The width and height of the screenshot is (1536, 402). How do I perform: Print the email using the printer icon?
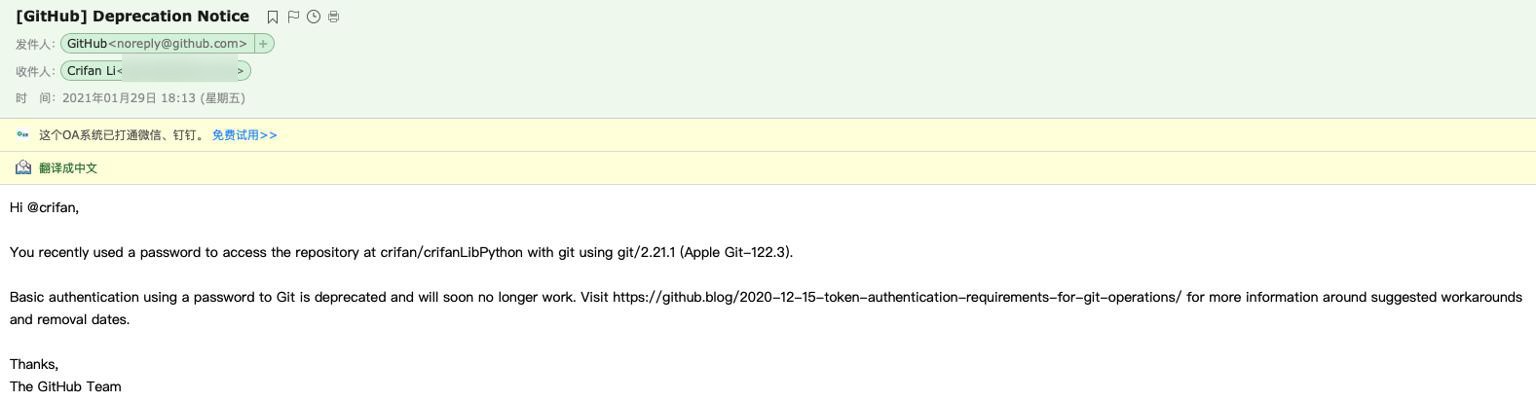(333, 17)
